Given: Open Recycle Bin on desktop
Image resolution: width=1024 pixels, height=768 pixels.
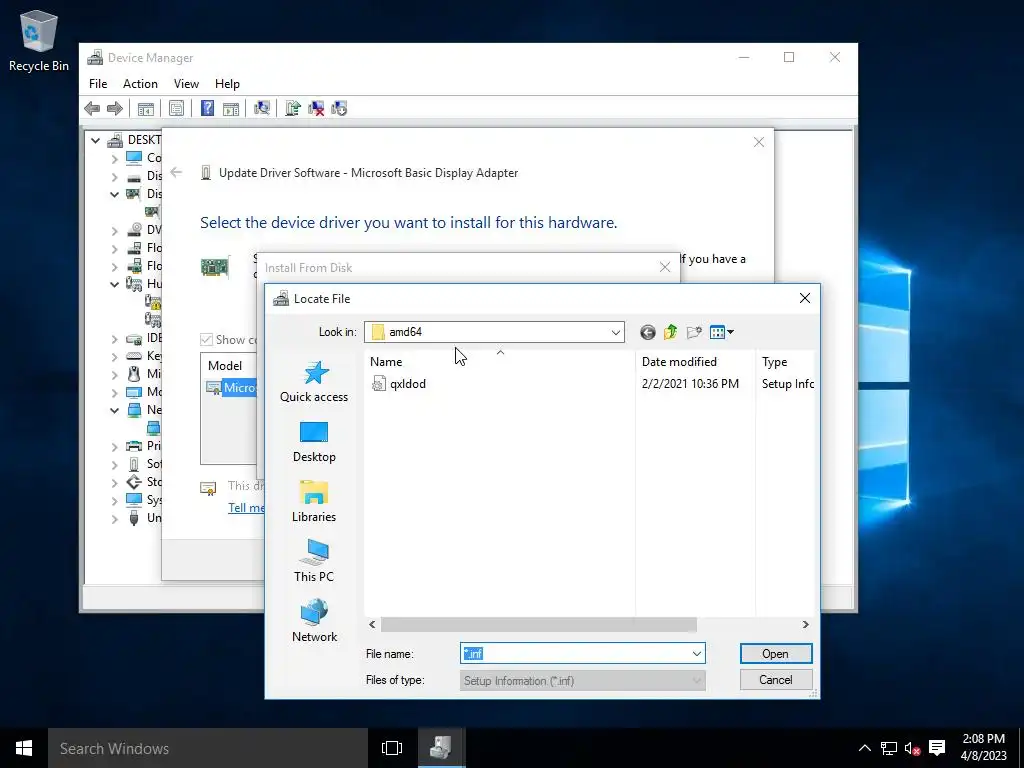Looking at the screenshot, I should pyautogui.click(x=39, y=40).
